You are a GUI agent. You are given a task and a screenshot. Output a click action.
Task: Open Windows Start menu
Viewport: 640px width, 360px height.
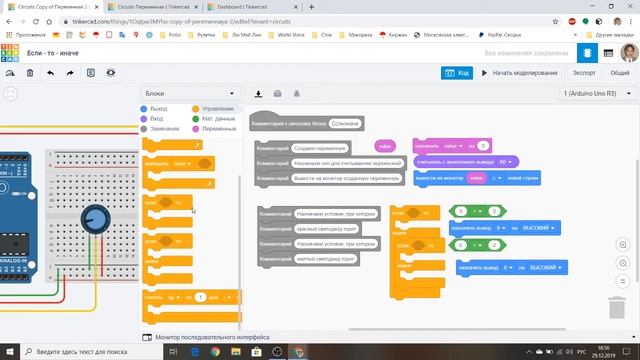(x=10, y=351)
